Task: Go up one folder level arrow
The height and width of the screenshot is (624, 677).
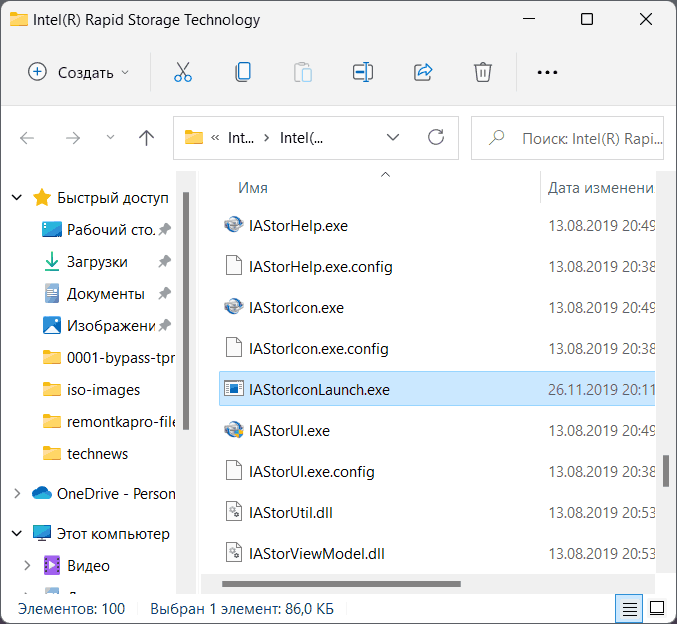Action: 146,138
